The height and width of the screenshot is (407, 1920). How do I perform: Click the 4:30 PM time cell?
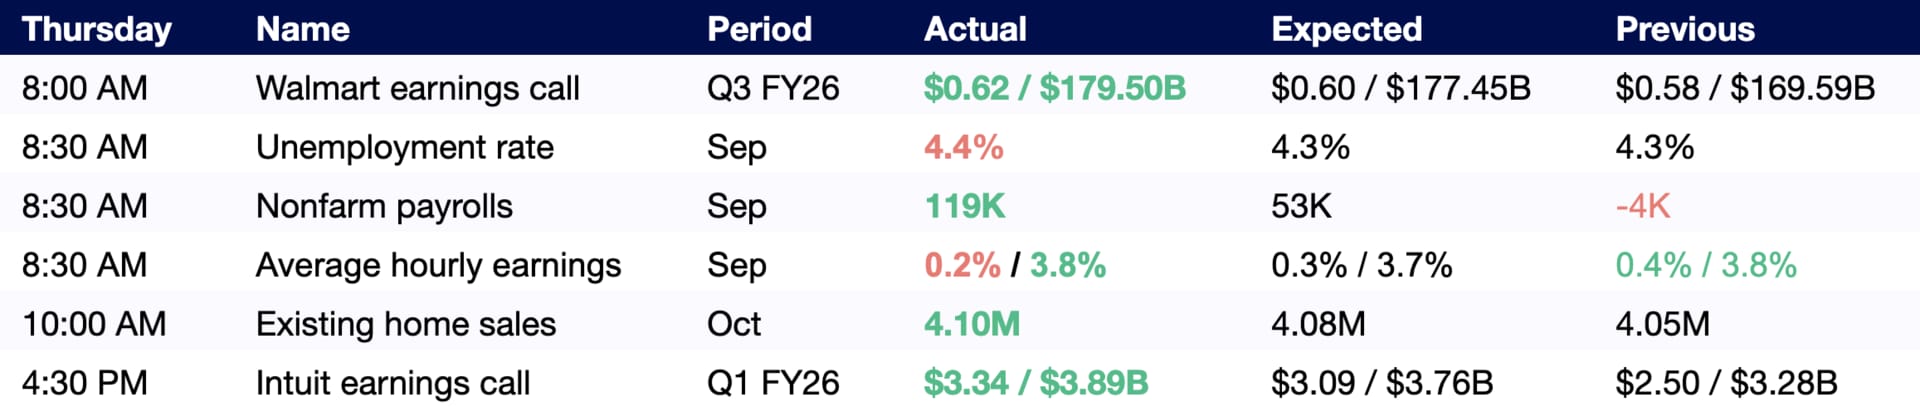(x=84, y=383)
